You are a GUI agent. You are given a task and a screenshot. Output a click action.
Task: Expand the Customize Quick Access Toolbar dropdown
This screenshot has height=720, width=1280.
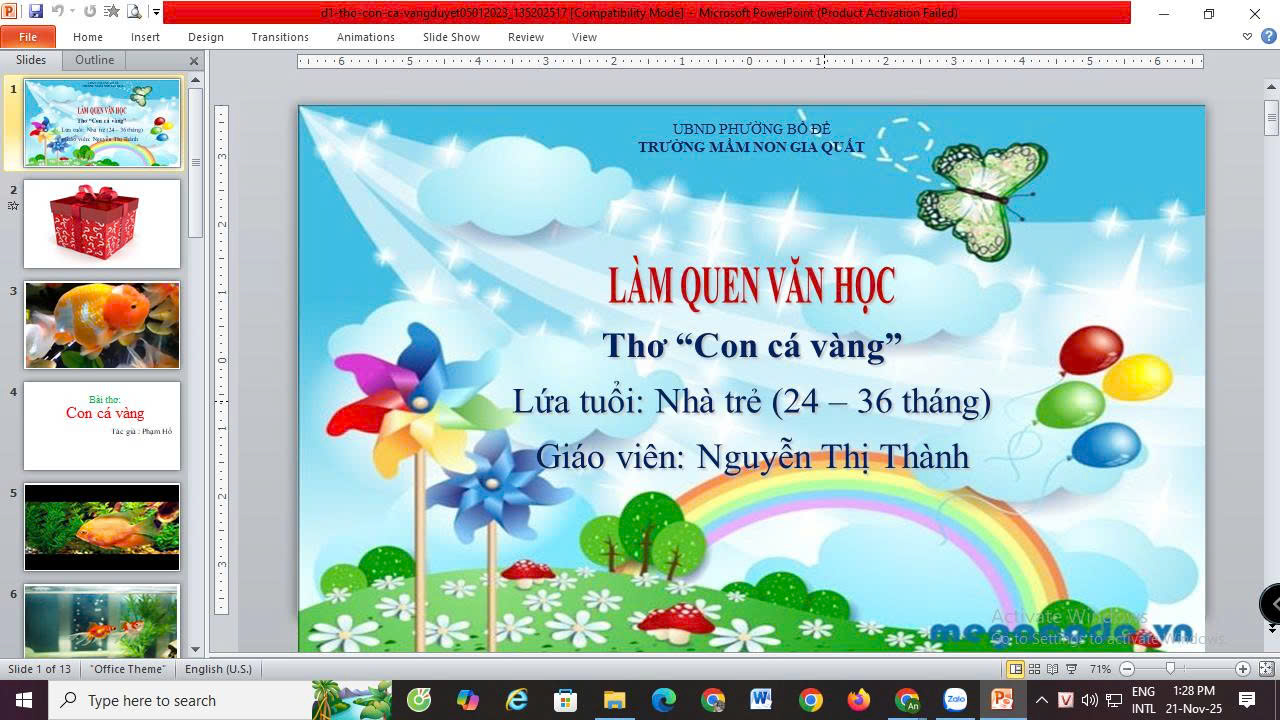click(156, 12)
